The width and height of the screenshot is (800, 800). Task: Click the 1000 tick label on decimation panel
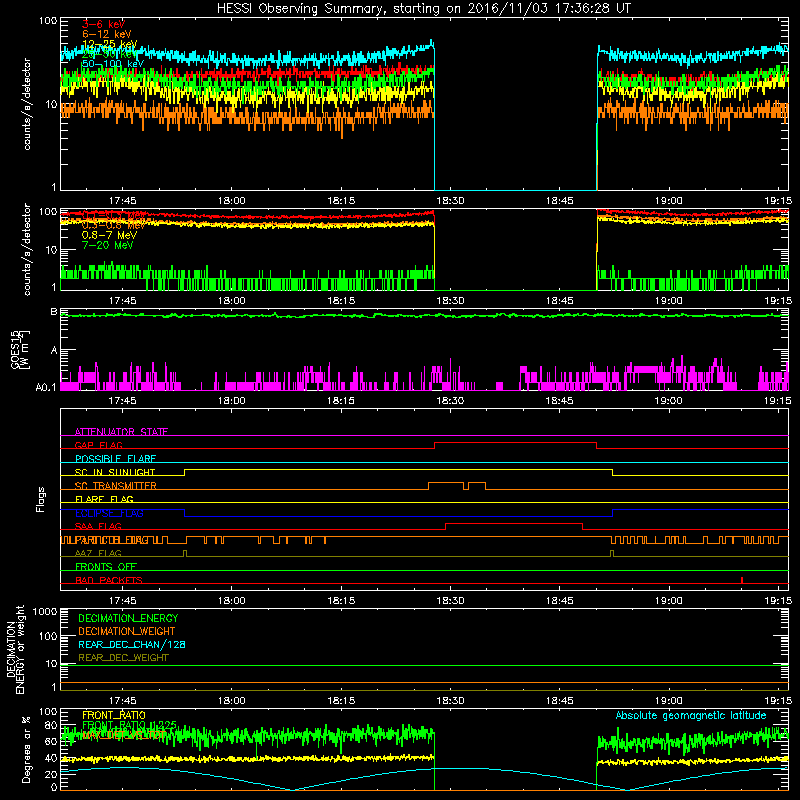click(x=45, y=611)
